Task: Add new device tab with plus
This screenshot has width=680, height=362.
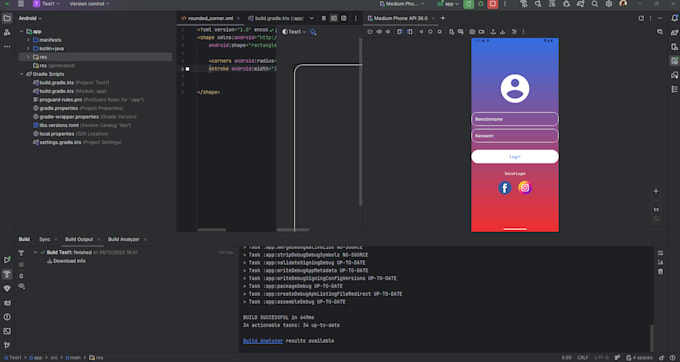Action: coord(443,18)
